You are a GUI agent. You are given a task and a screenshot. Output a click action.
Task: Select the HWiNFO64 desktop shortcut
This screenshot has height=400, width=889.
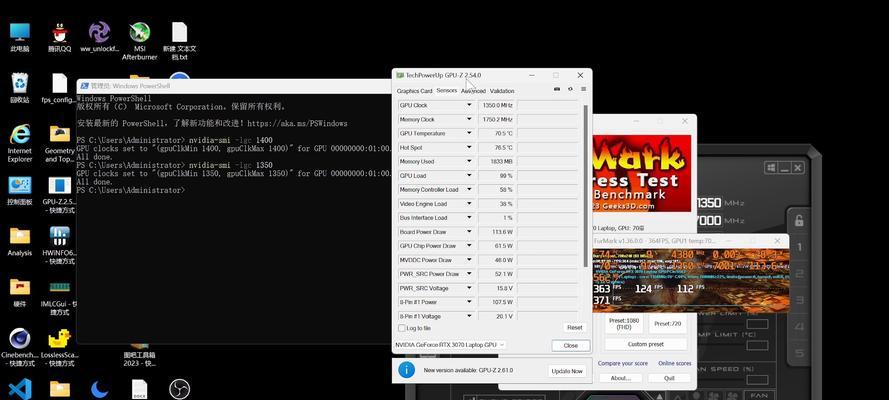point(60,246)
